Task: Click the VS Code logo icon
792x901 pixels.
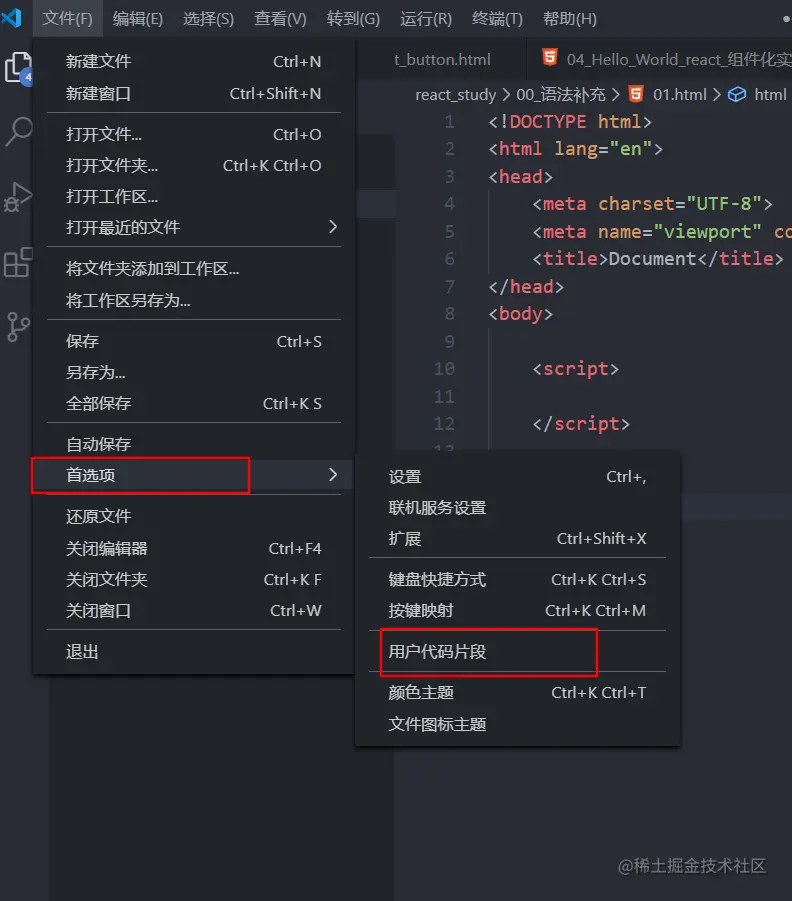Action: click(x=11, y=18)
